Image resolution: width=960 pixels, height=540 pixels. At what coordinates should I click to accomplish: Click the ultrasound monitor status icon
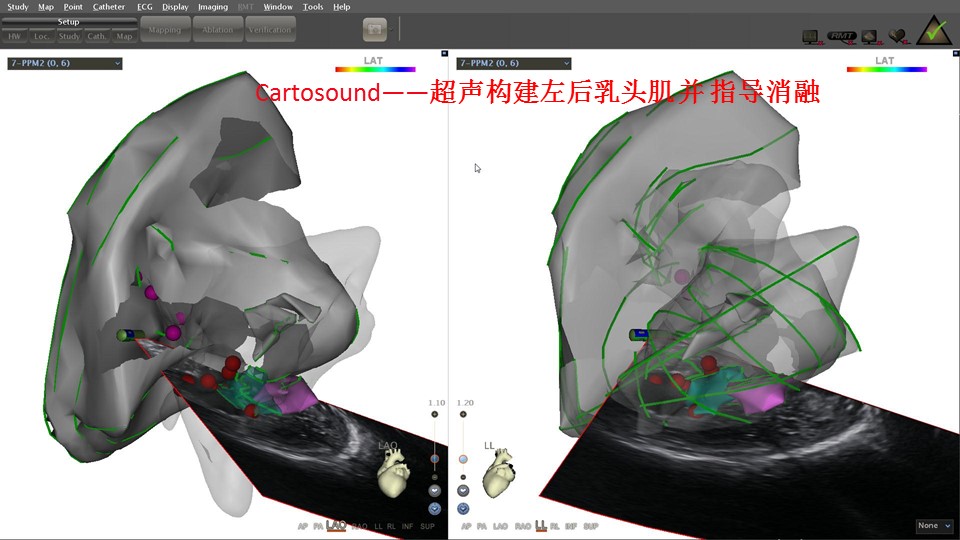click(x=871, y=37)
